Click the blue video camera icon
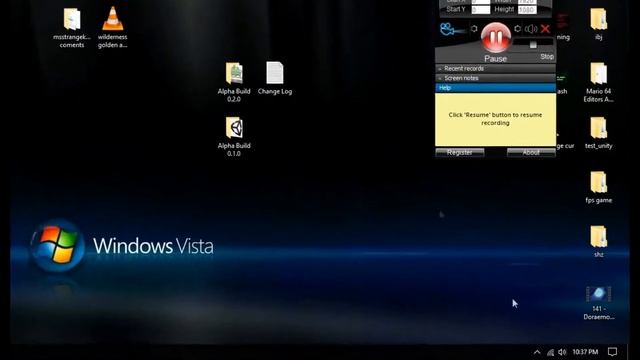Screen dimensions: 640x360 click(x=451, y=29)
